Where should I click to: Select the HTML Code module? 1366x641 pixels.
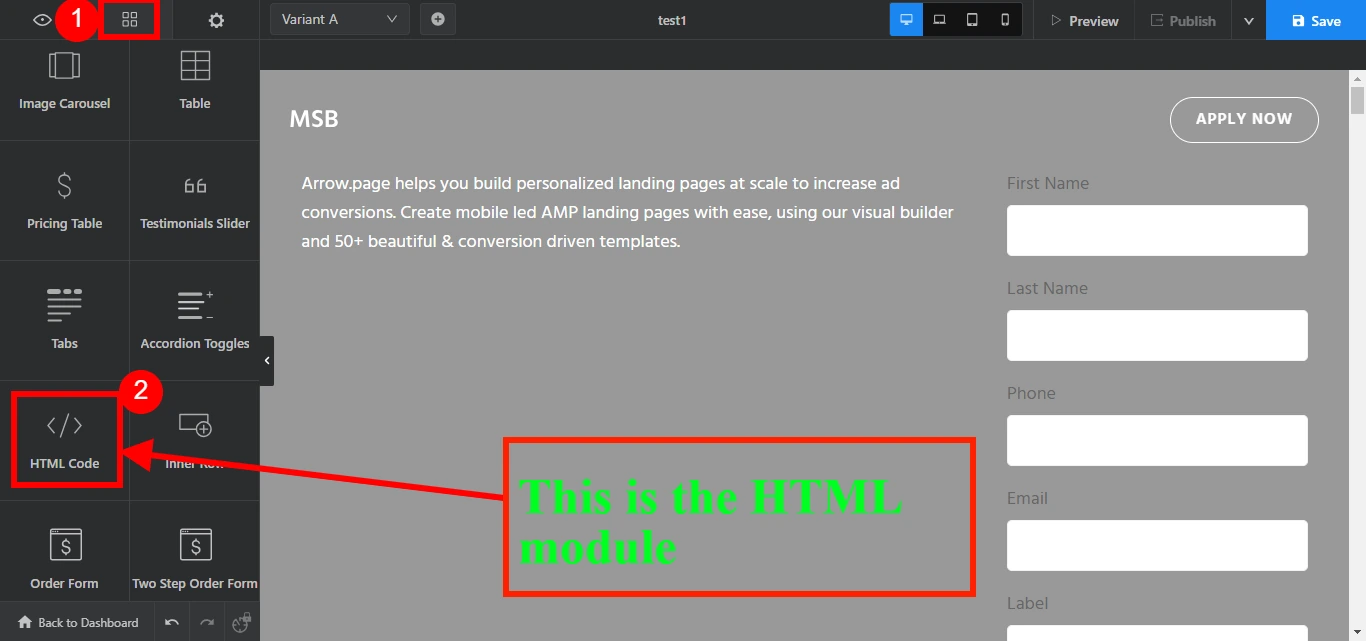pyautogui.click(x=65, y=440)
